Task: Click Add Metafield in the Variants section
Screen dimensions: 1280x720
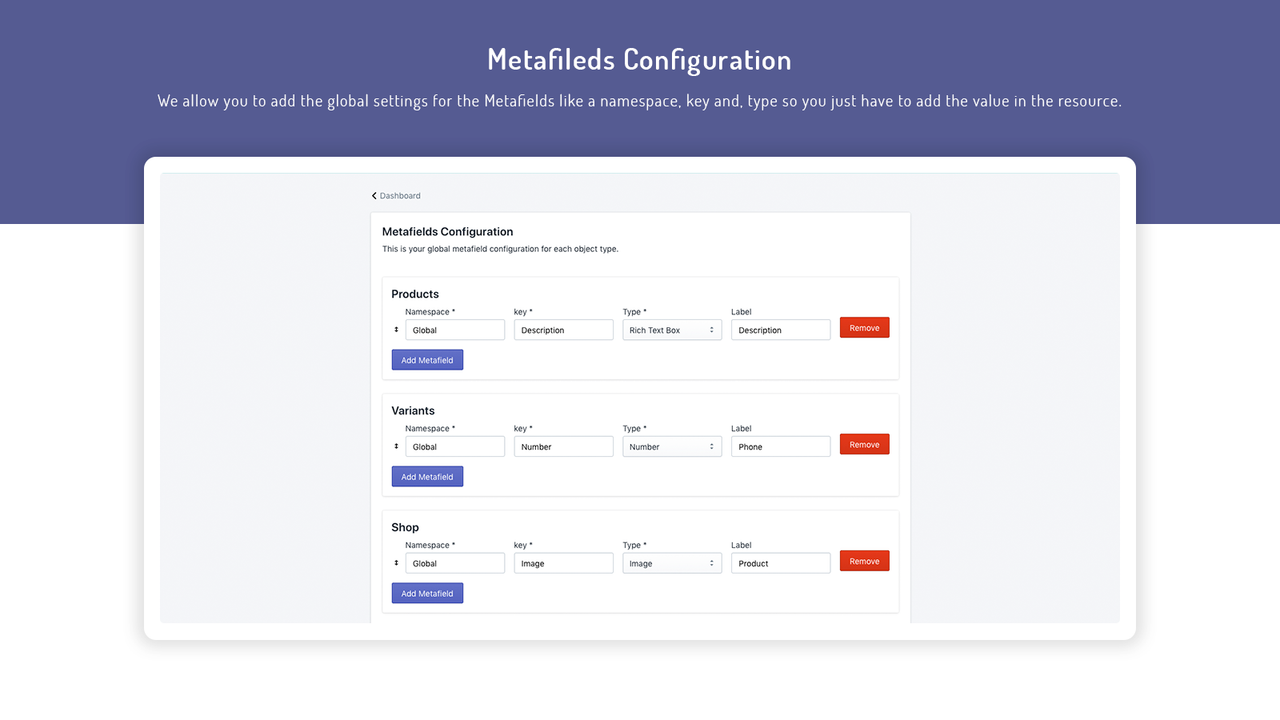Action: (427, 476)
